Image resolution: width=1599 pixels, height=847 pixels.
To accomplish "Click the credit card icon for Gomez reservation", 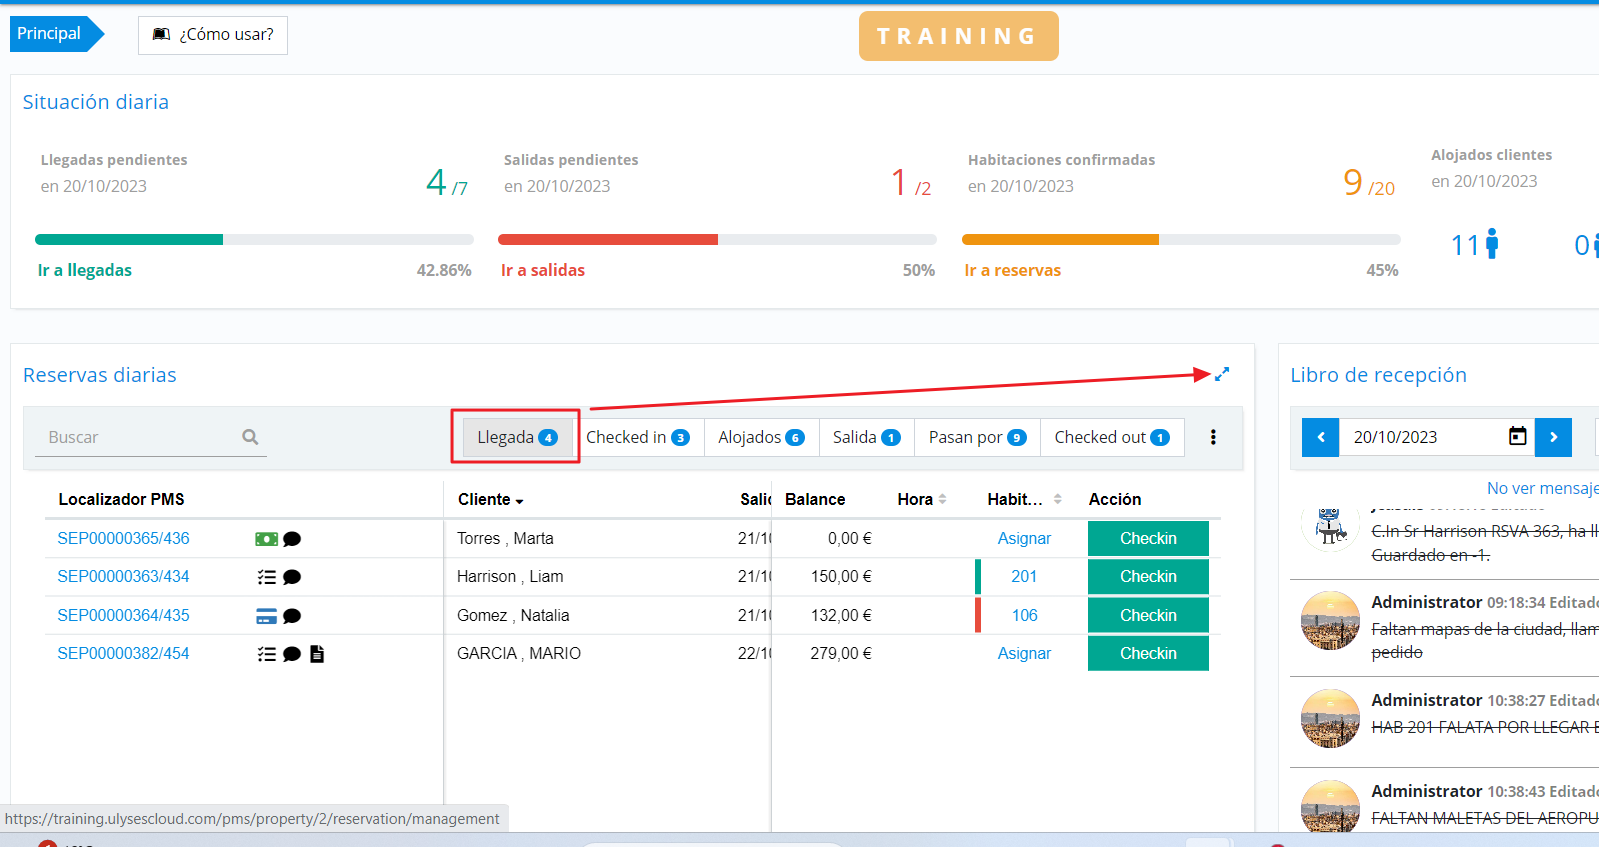I will click(x=266, y=616).
